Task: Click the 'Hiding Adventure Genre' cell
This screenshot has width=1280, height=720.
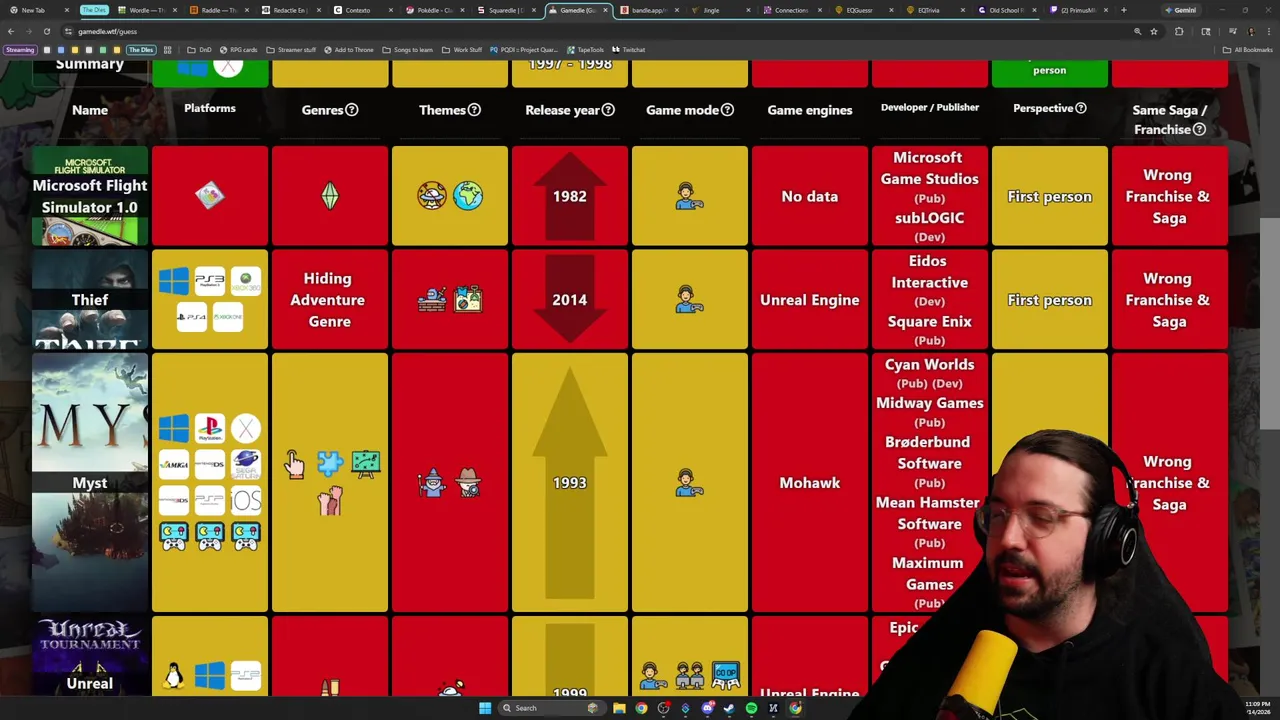Action: 330,300
